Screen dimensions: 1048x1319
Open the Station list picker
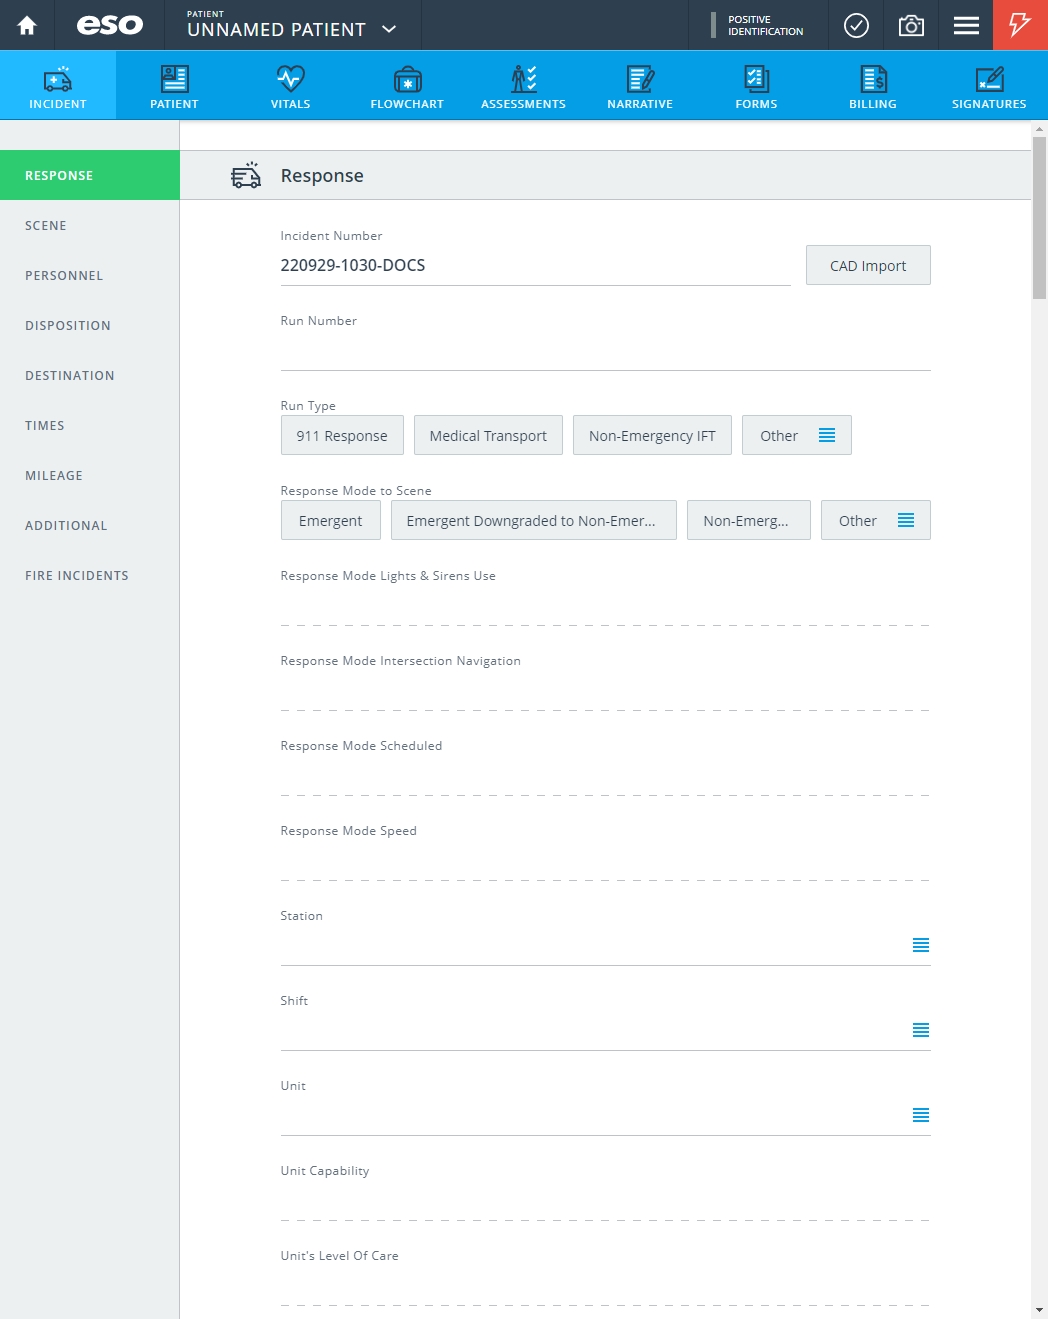click(x=921, y=945)
